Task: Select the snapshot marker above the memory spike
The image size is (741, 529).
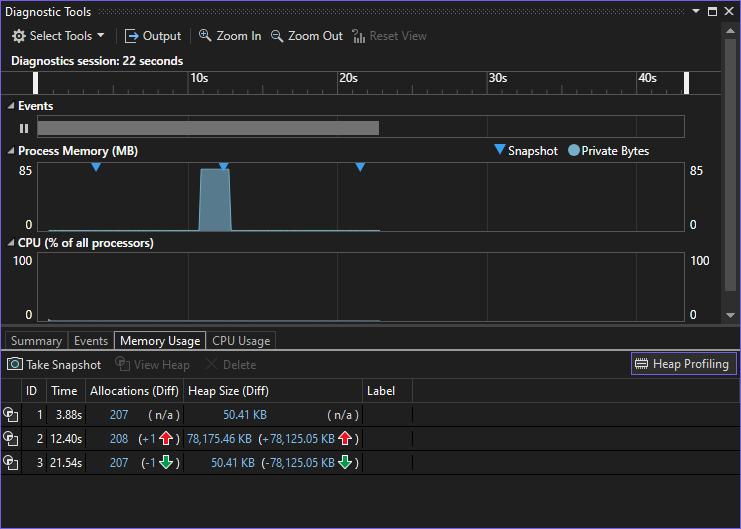Action: point(224,166)
